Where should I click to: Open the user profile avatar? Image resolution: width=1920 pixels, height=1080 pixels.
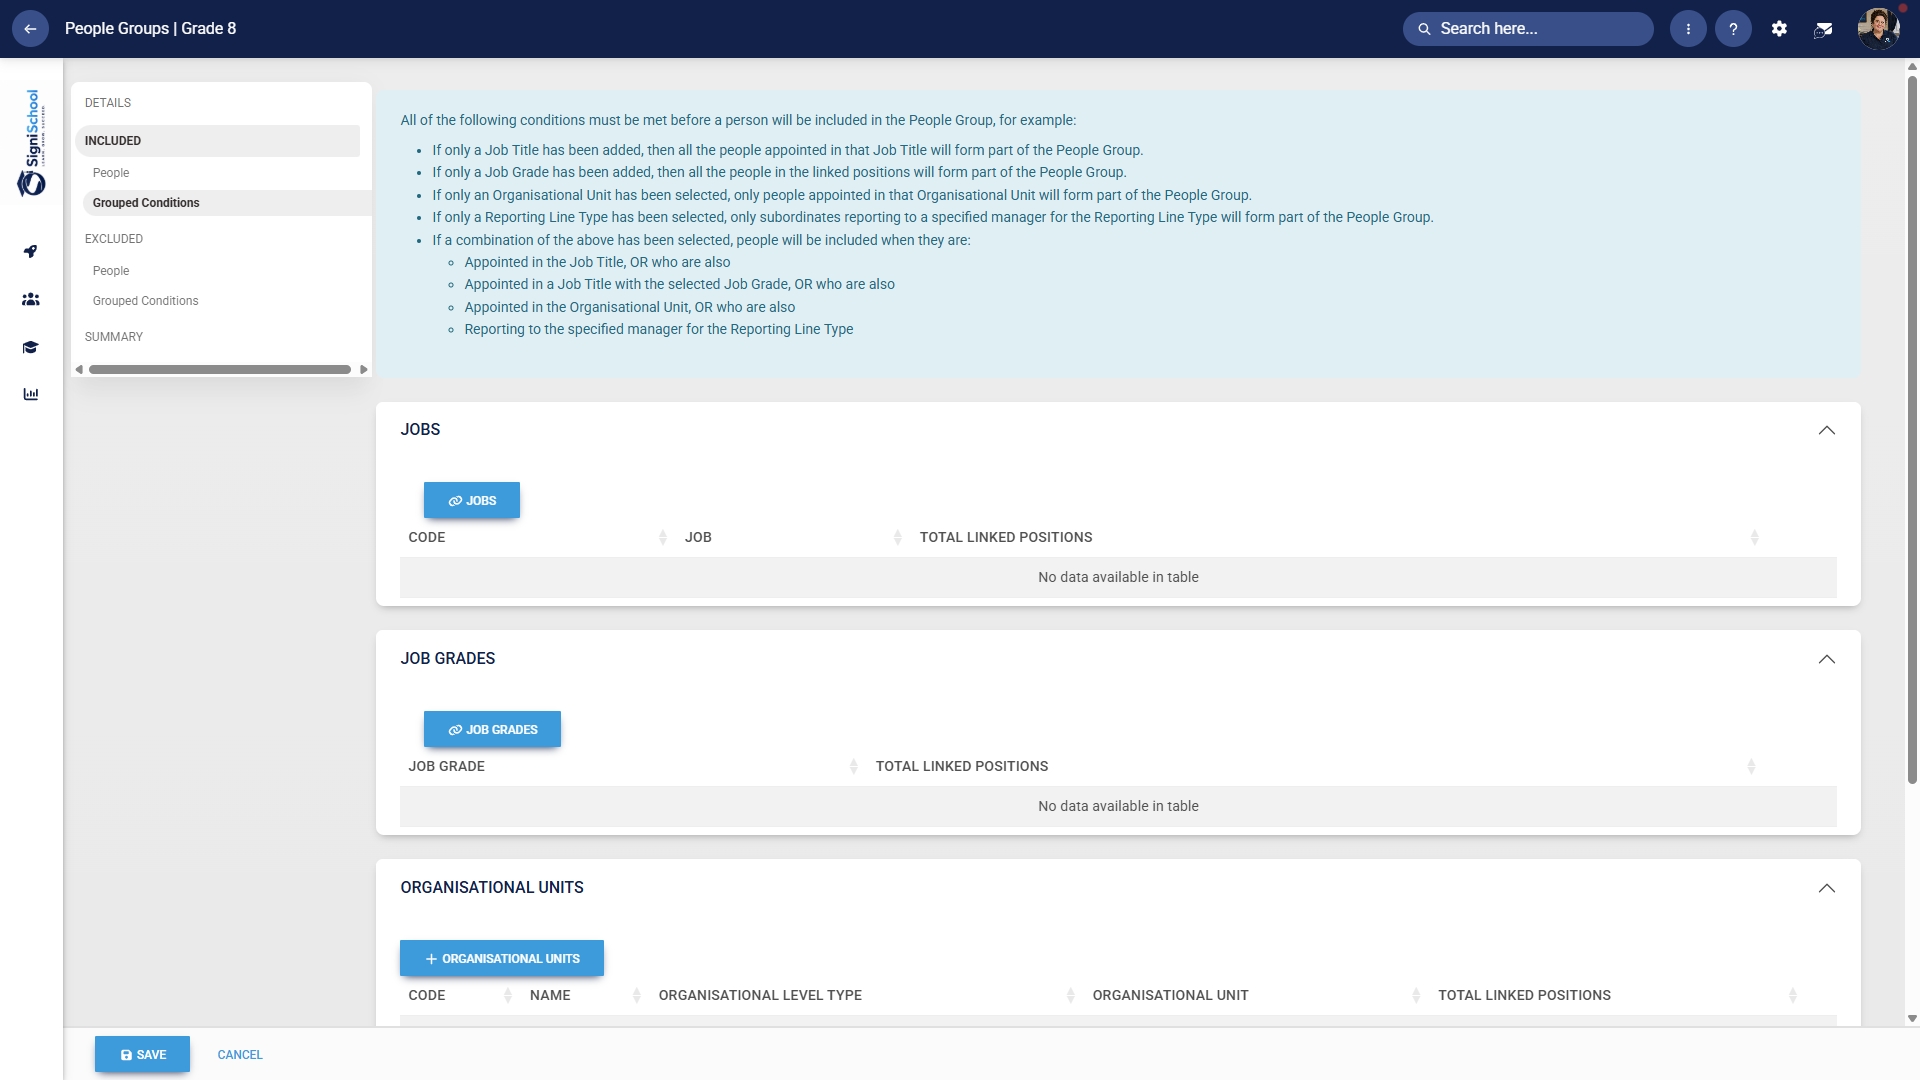tap(1878, 28)
